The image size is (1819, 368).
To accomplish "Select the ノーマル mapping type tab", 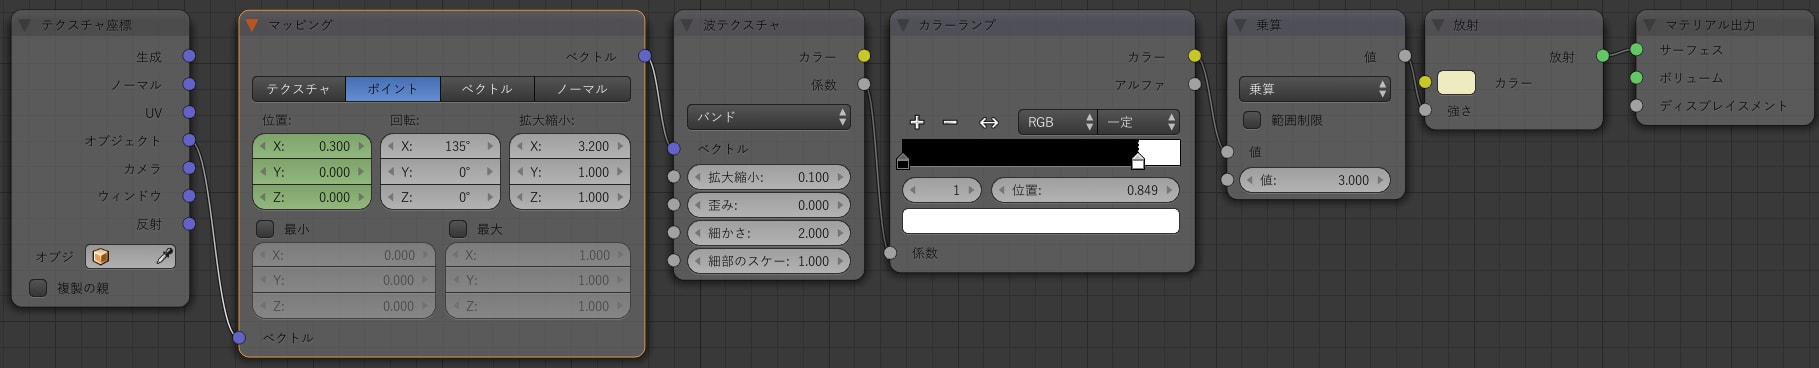I will (x=583, y=89).
